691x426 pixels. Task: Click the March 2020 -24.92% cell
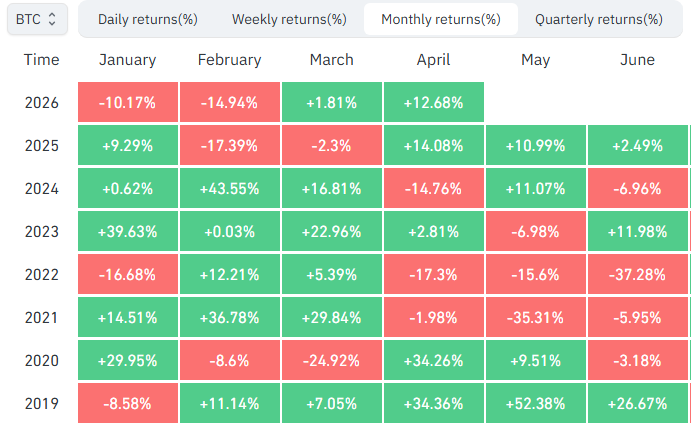coord(331,361)
